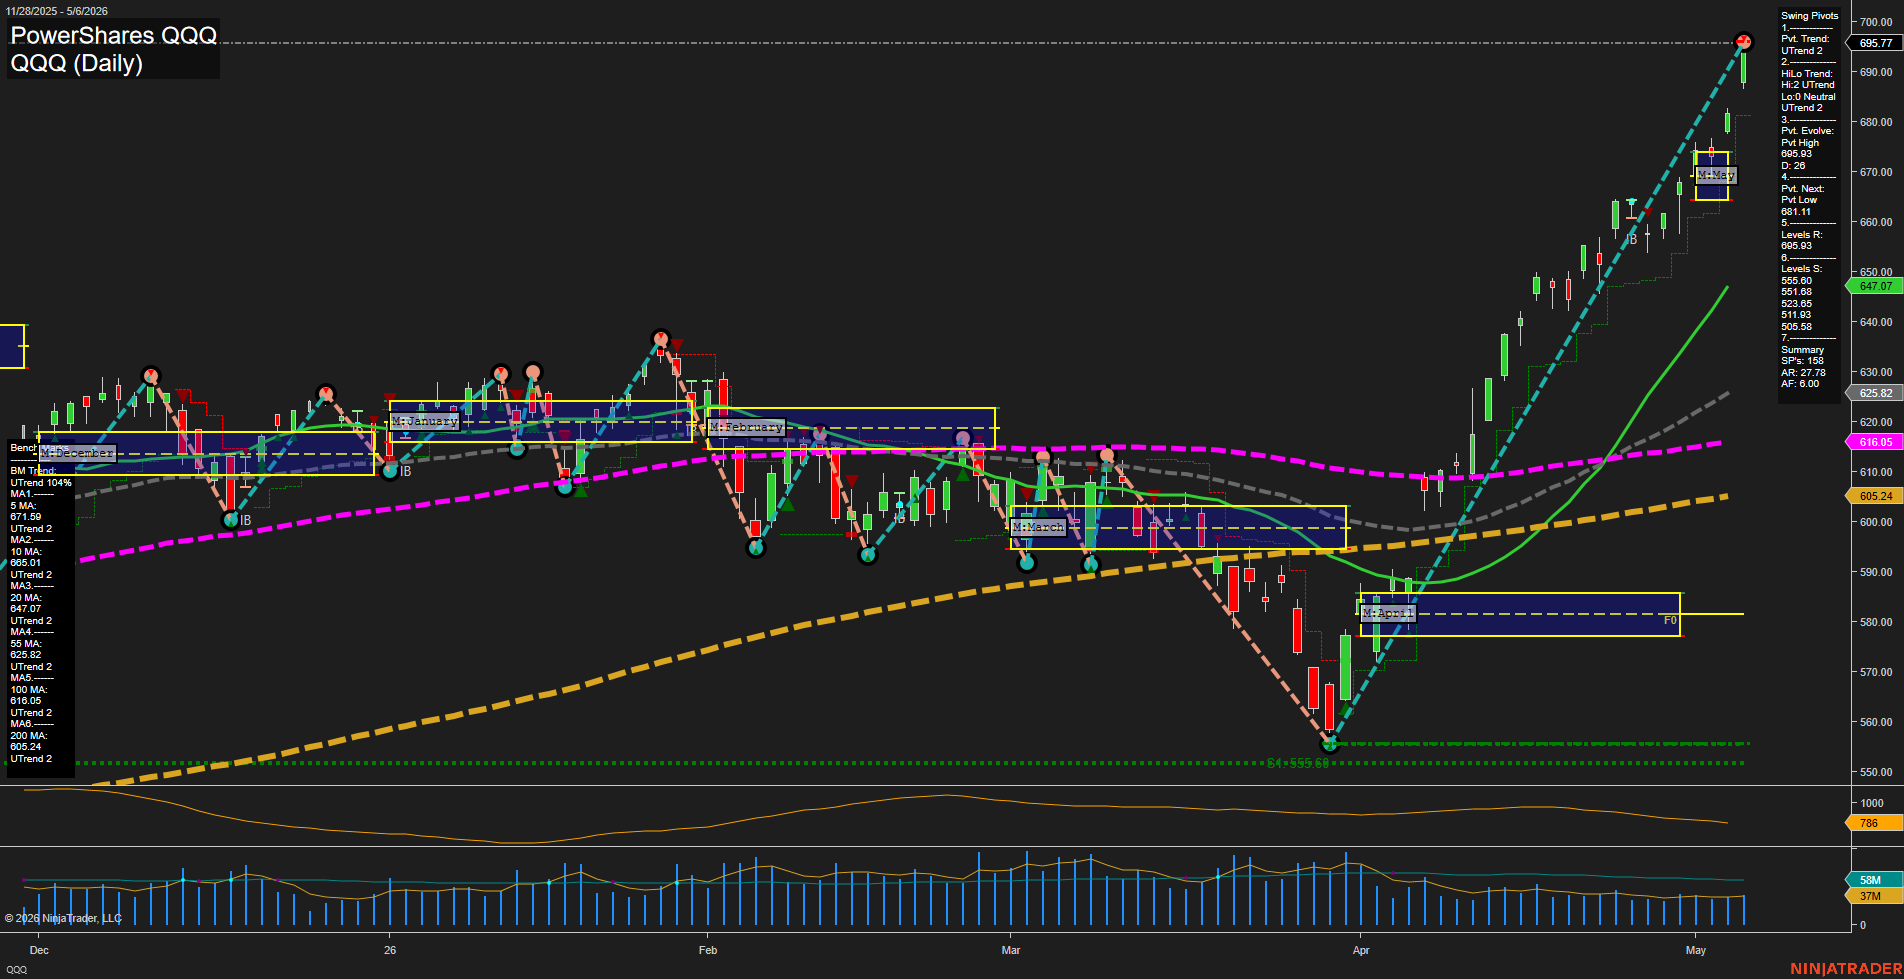Screen dimensions: 1904x979
Task: Click the '11/28/2025 - 5/6/2026' date range
Action: tap(57, 11)
